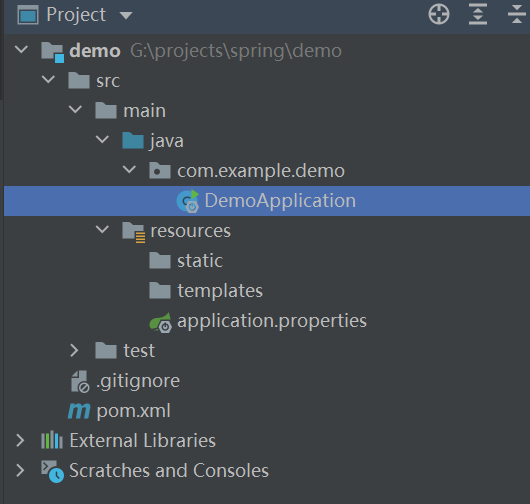The height and width of the screenshot is (504, 530).
Task: Click the Collapse All toolbar icon
Action: point(516,14)
